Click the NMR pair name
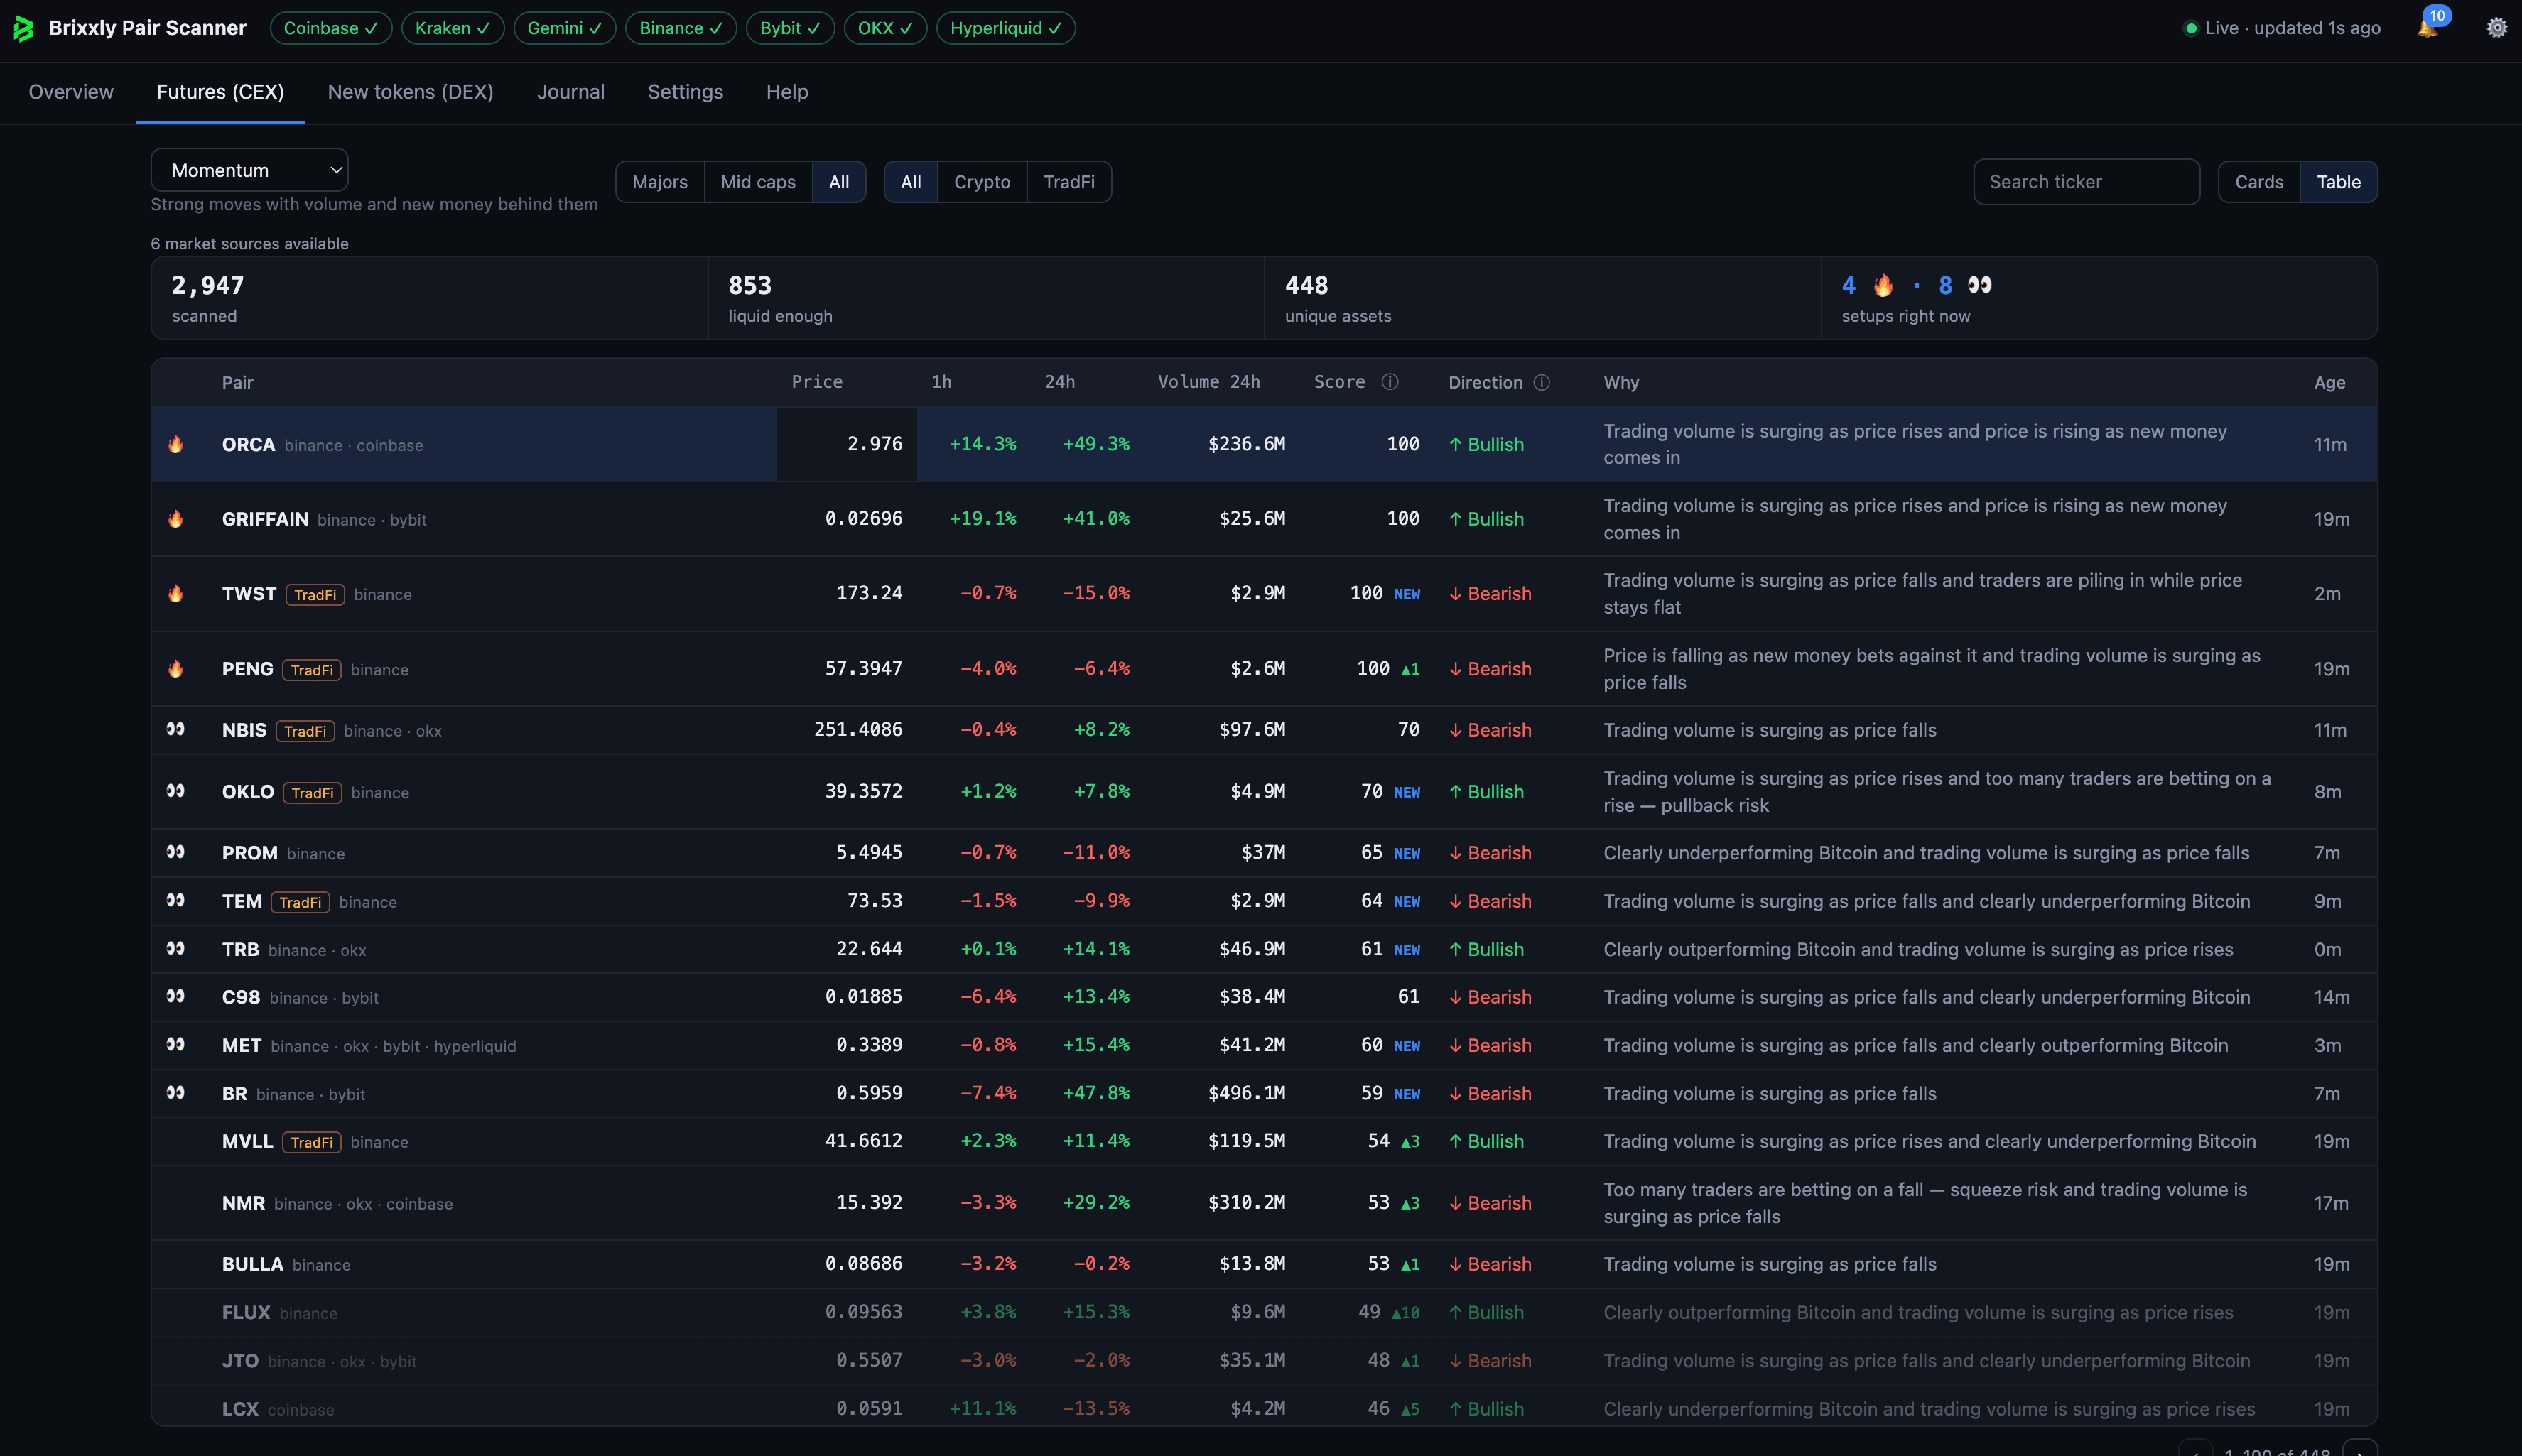Image resolution: width=2522 pixels, height=1456 pixels. 243,1203
